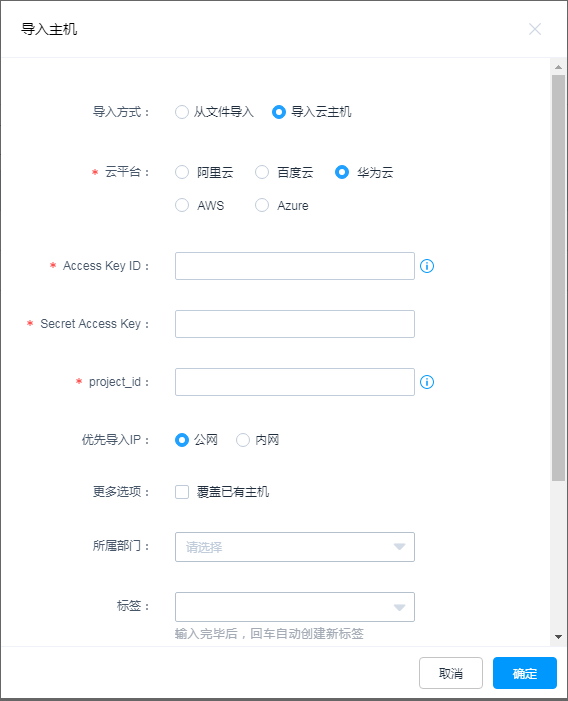The image size is (568, 701).
Task: Expand the 标签 dropdown arrow
Action: [x=399, y=607]
